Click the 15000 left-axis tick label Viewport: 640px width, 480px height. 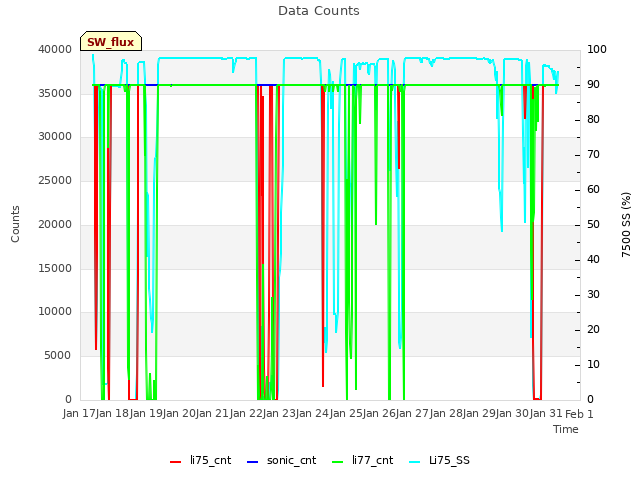coord(55,268)
